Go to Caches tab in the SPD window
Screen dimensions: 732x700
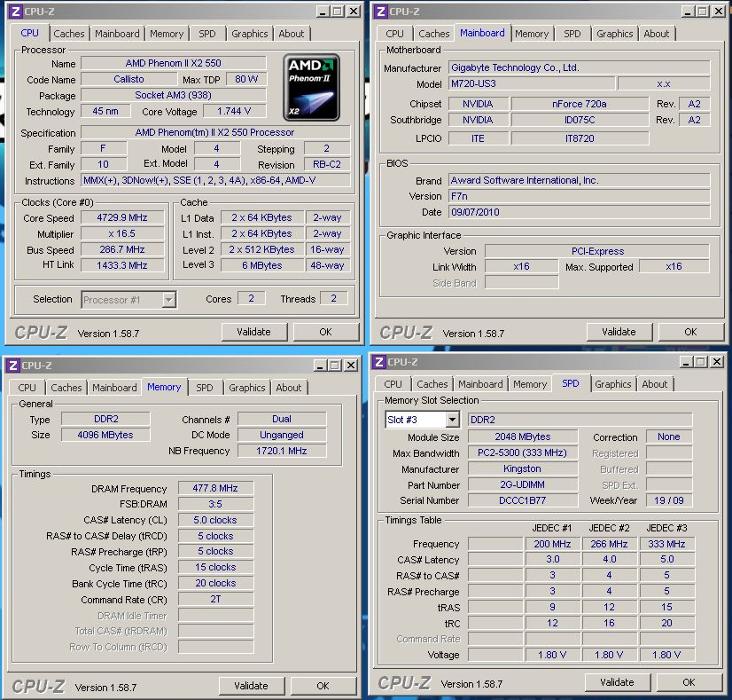point(432,384)
